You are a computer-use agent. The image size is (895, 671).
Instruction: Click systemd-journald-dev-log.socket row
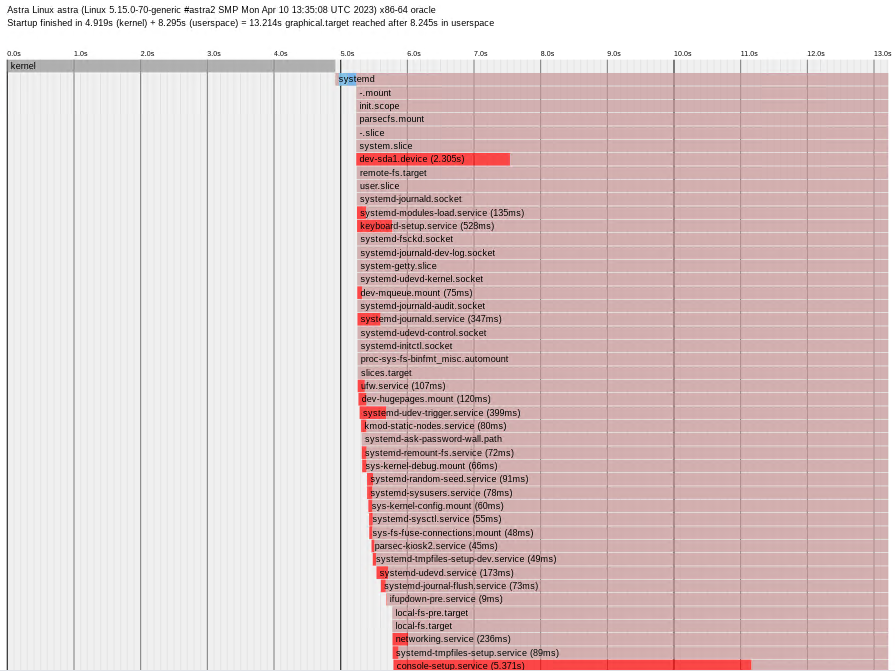click(428, 252)
